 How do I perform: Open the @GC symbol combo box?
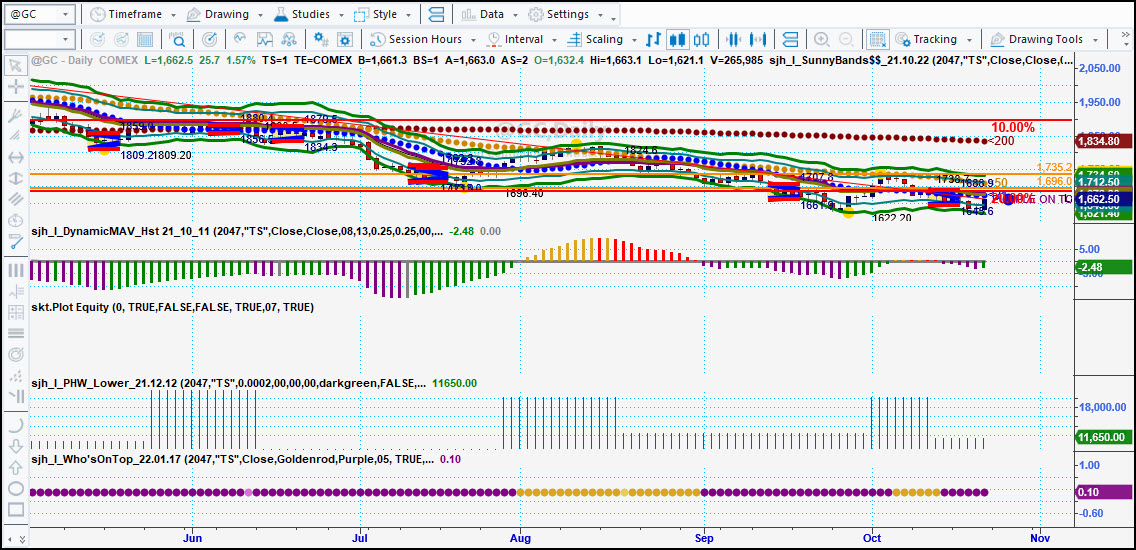click(x=39, y=14)
